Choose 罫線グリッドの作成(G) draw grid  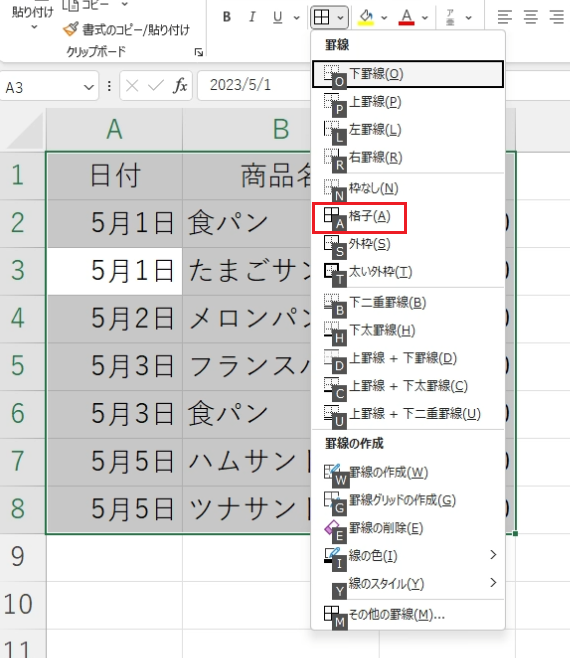(x=408, y=500)
